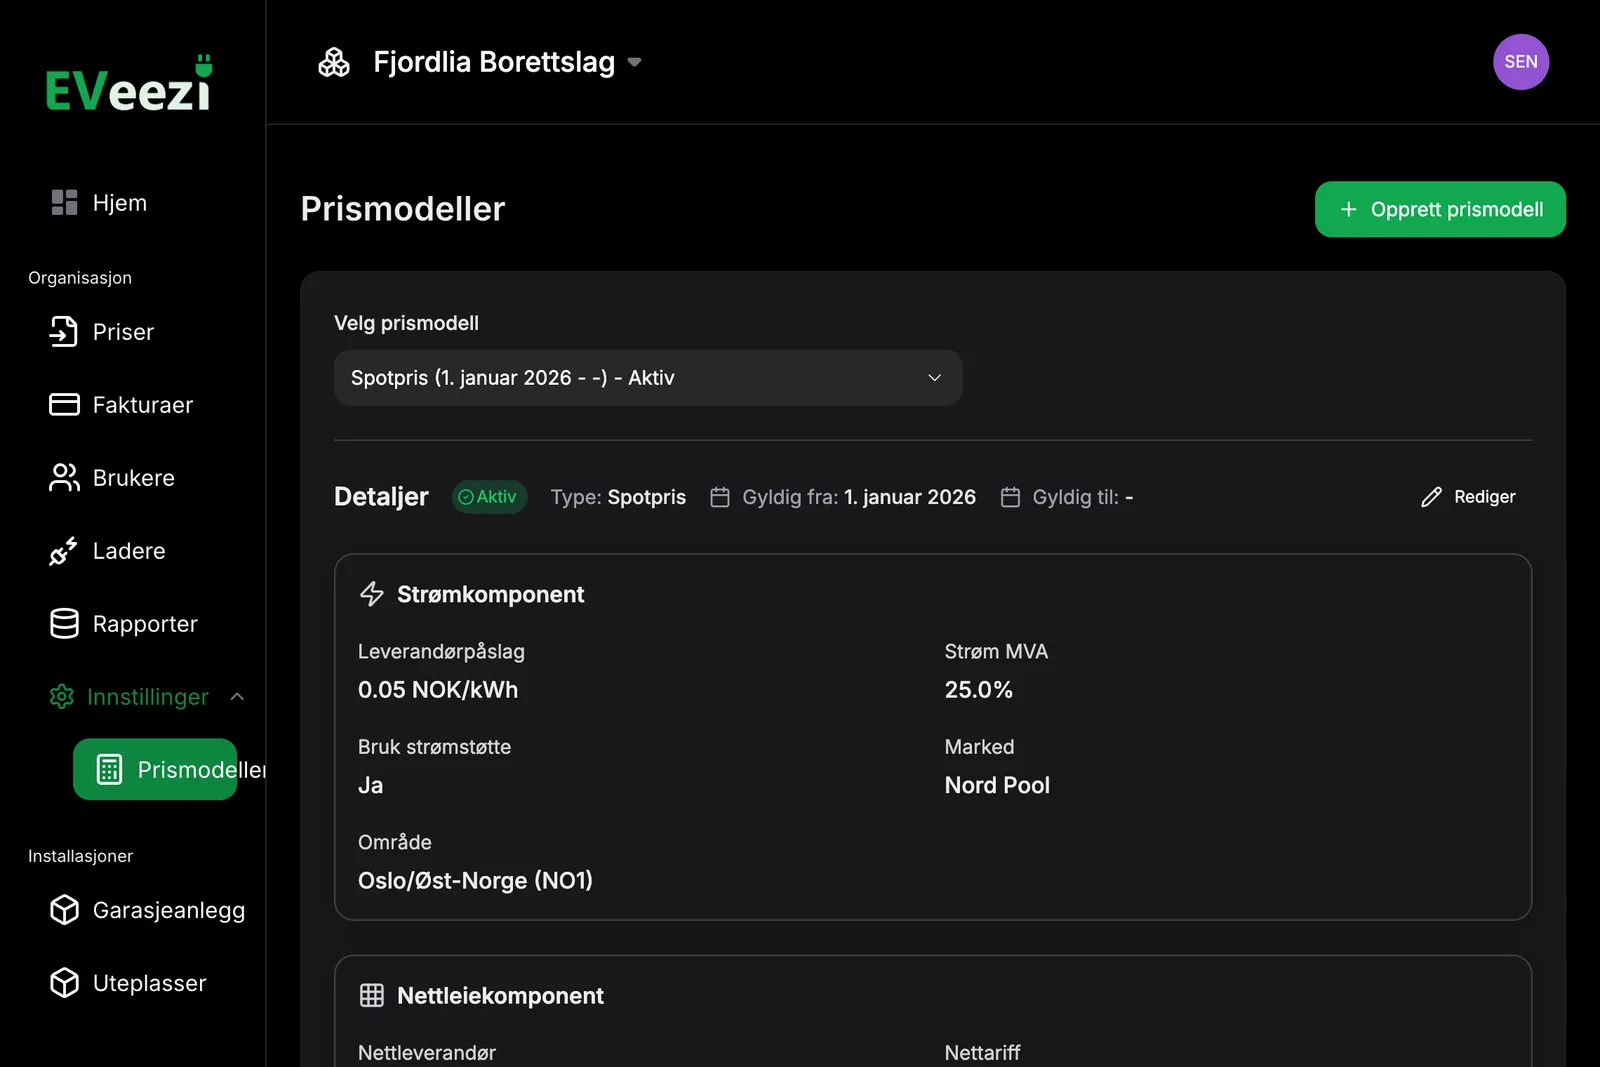Click the Rediger button label
Viewport: 1600px width, 1067px height.
coord(1485,497)
